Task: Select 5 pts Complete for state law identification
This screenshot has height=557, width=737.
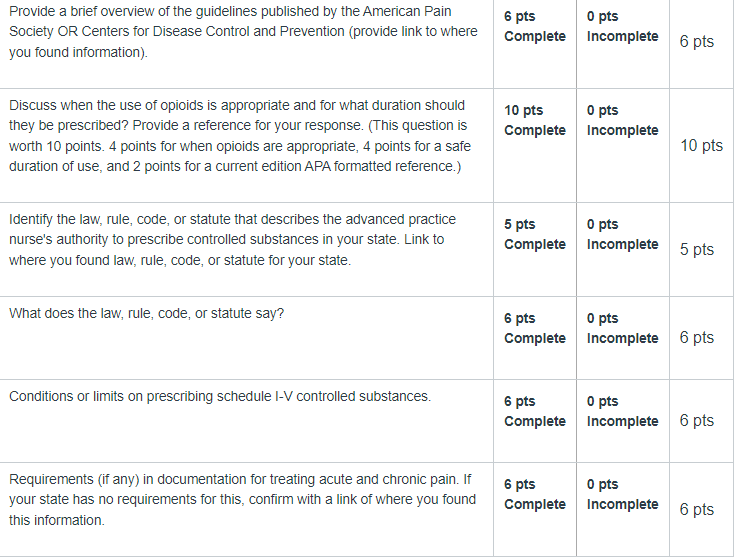Action: pos(534,234)
